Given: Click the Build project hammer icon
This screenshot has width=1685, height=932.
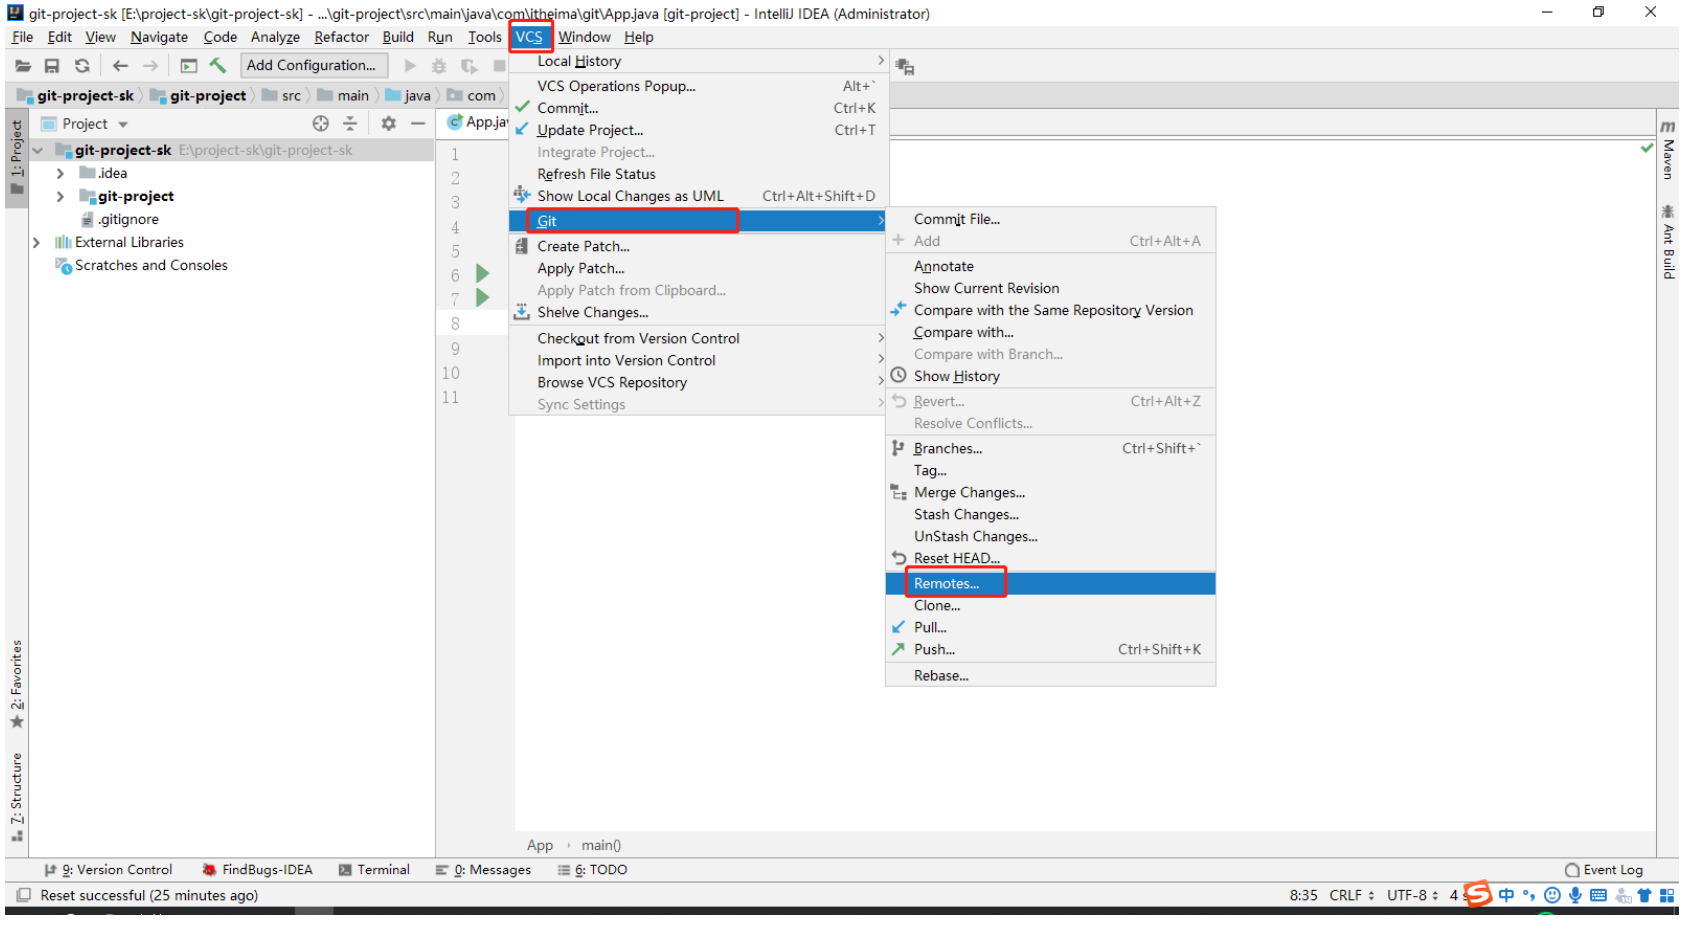Looking at the screenshot, I should tap(218, 66).
